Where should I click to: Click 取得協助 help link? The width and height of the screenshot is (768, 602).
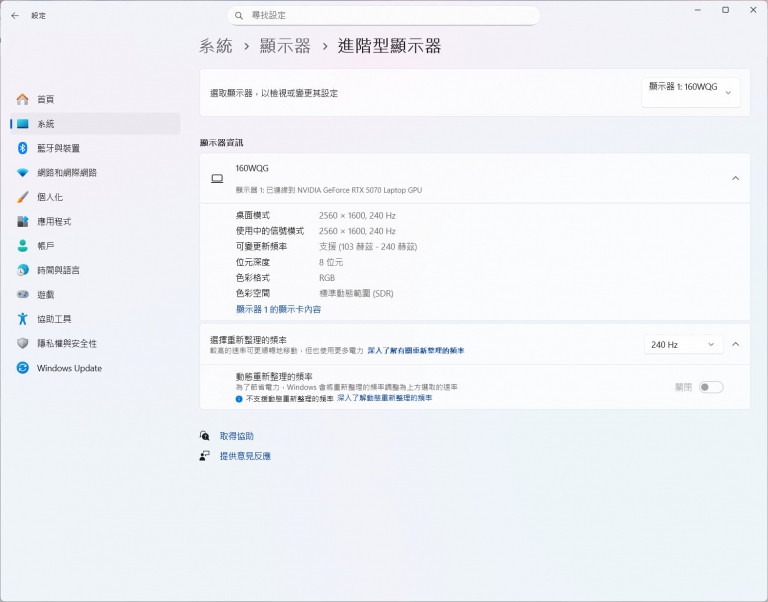coord(236,436)
